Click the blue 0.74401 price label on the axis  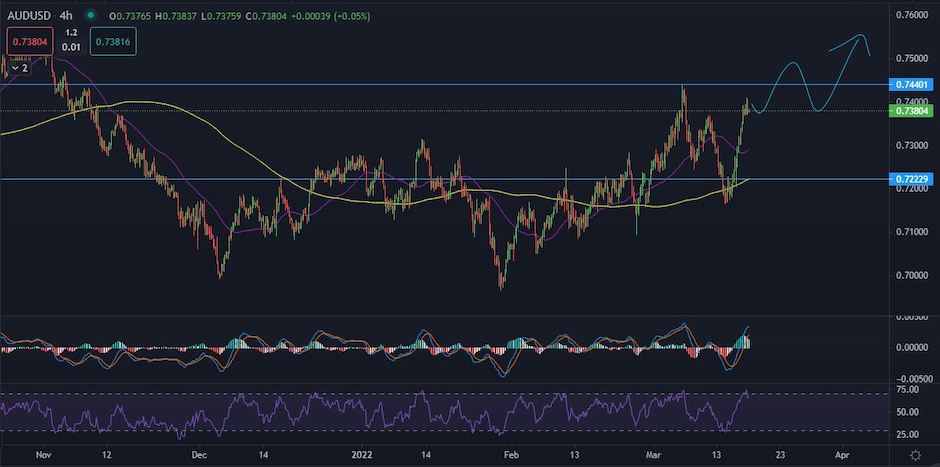(912, 85)
